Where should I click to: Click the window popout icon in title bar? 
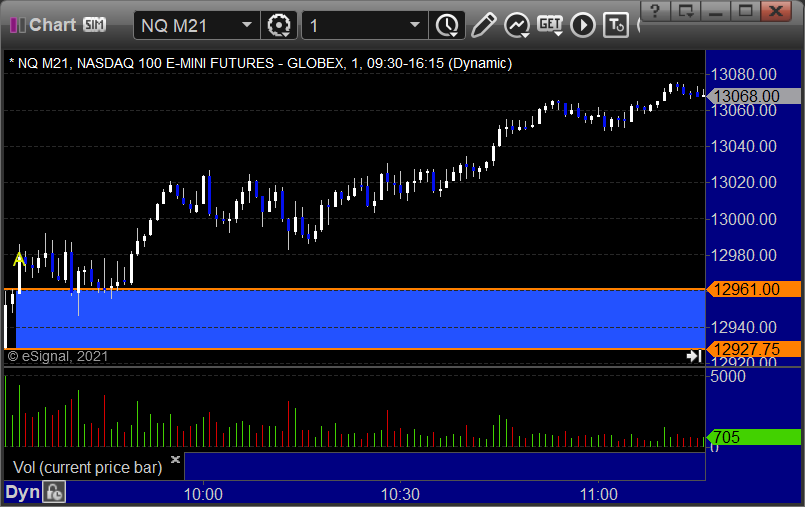[x=686, y=10]
